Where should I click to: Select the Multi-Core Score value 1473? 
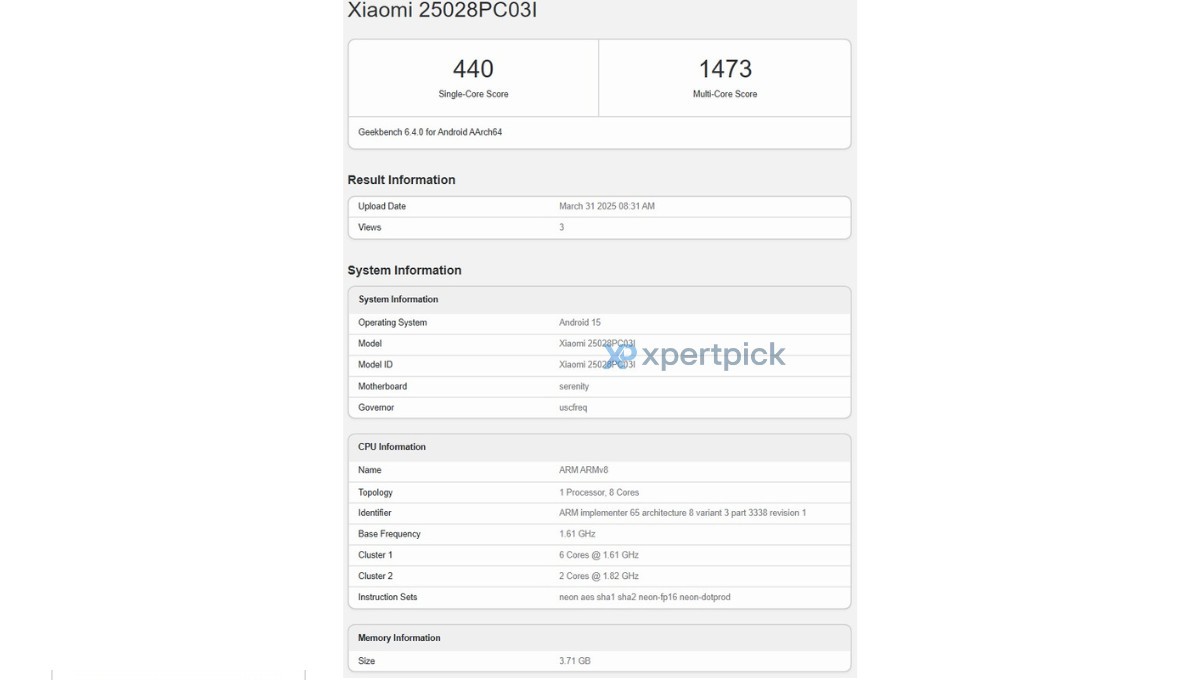coord(725,69)
